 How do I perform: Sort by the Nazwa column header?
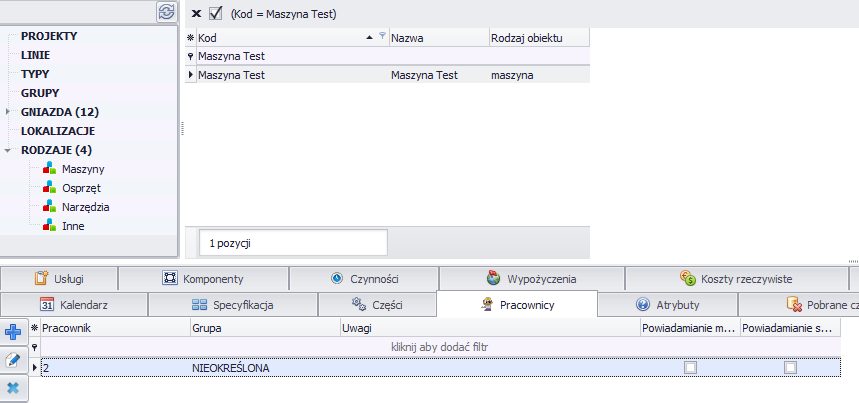tap(438, 38)
